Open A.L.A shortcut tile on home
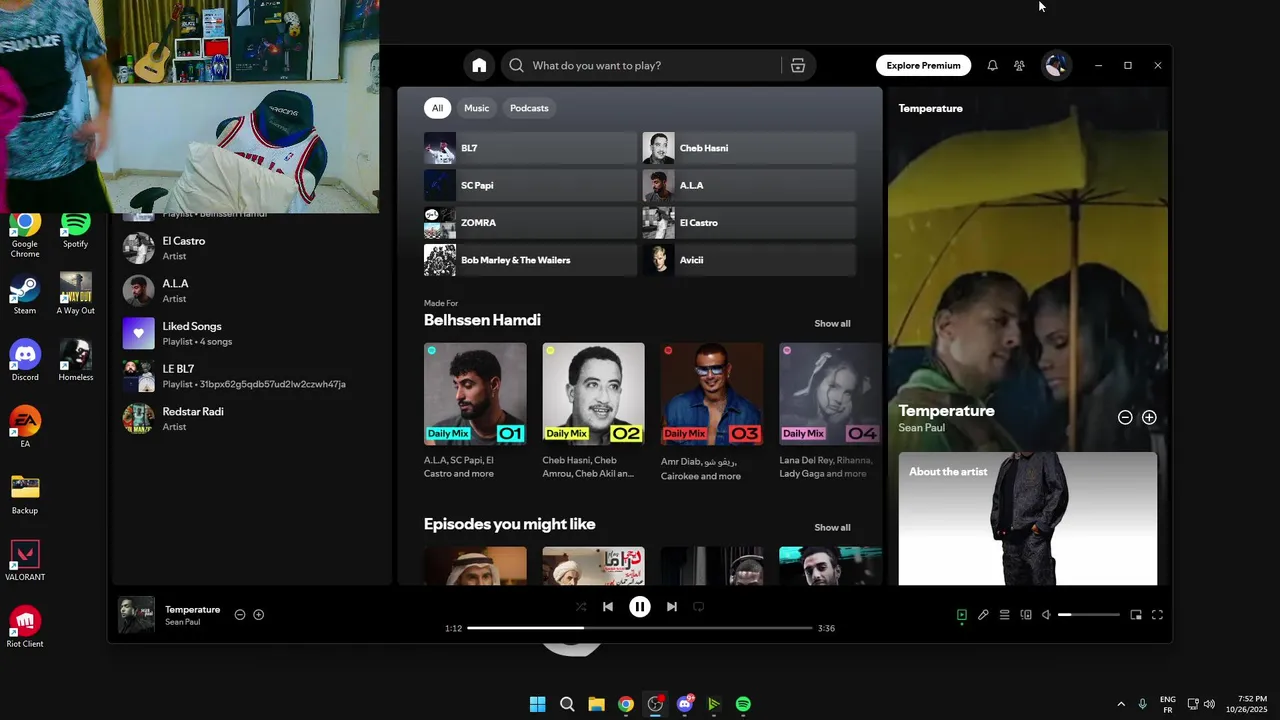Screen dimensions: 1280x720 749,185
